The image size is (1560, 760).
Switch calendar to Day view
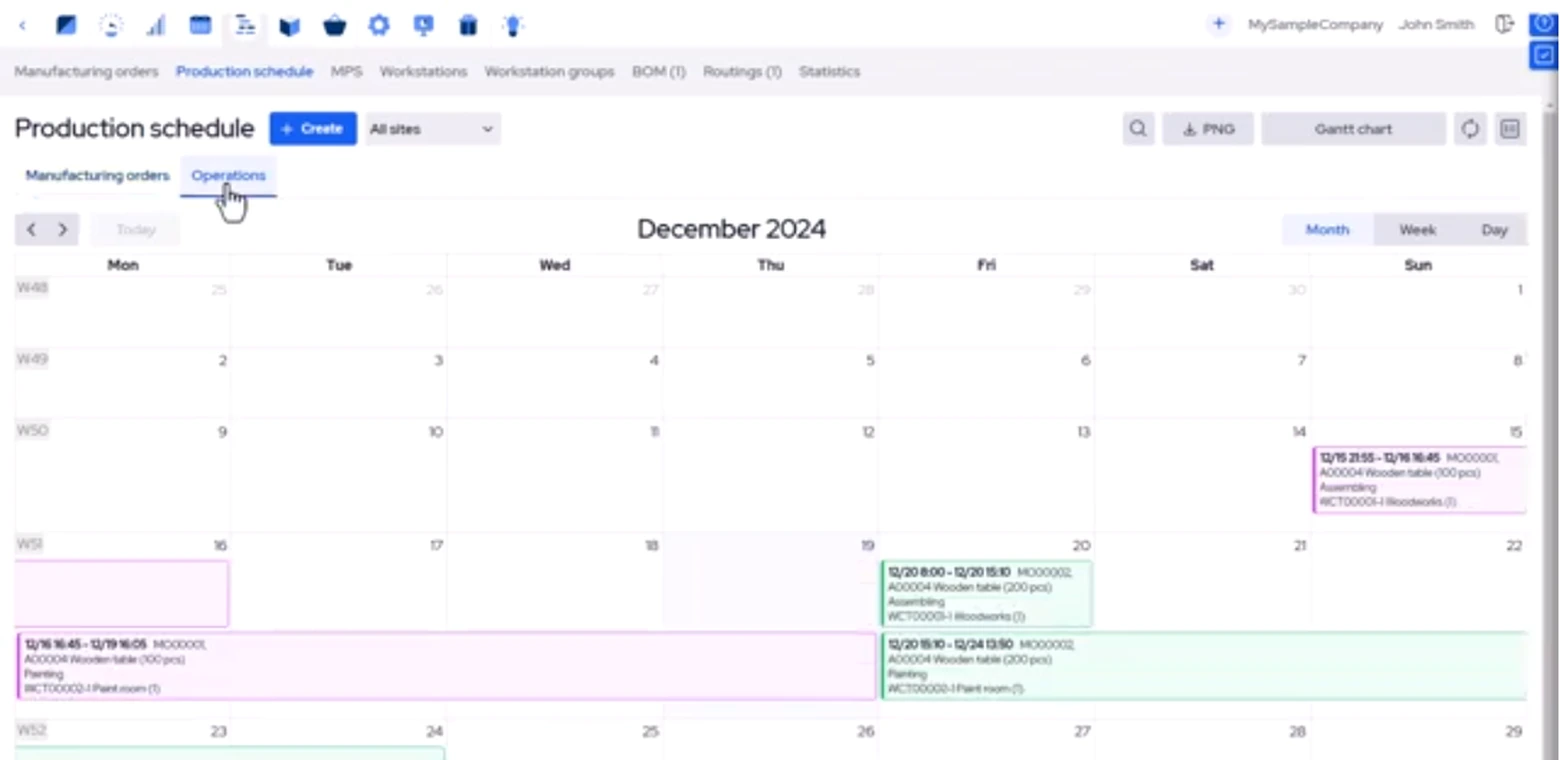point(1494,230)
